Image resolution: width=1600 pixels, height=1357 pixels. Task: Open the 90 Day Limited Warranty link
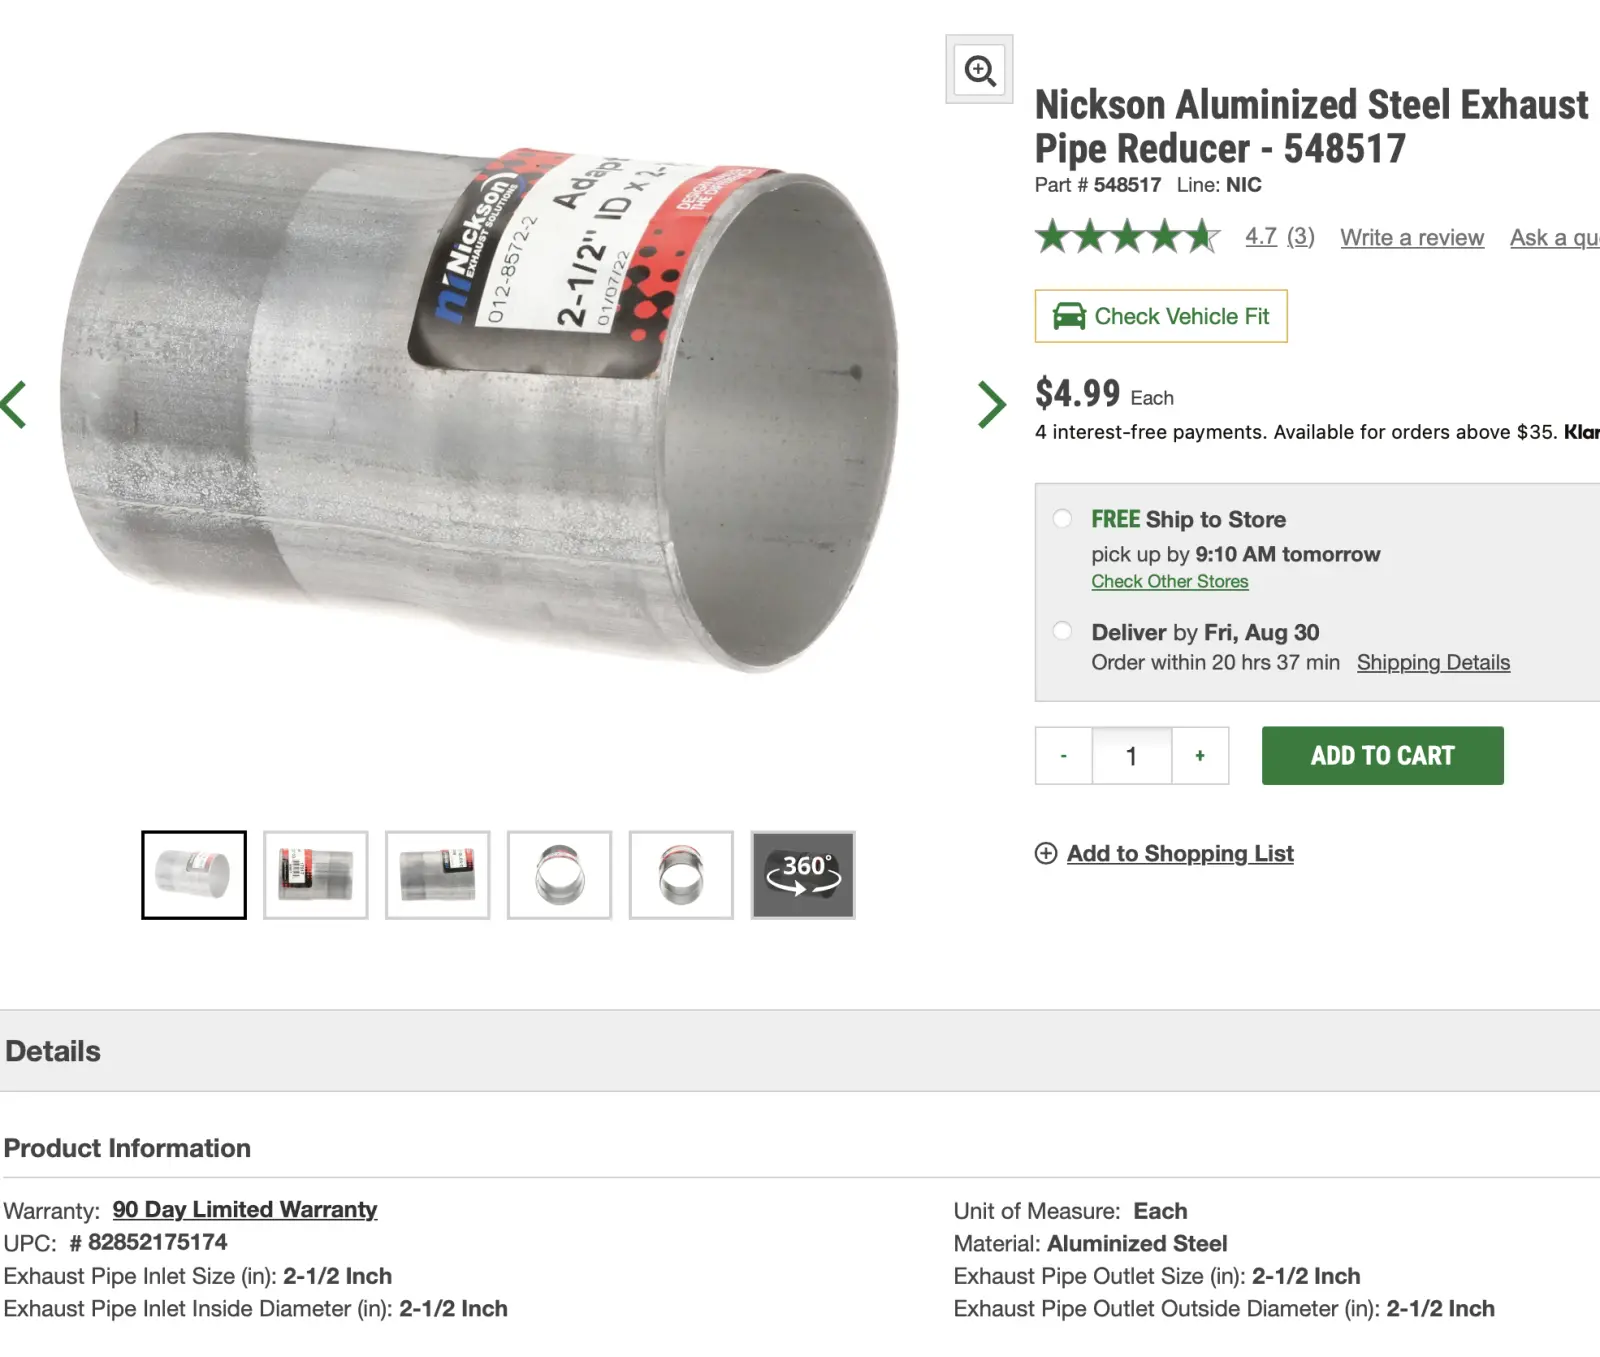(x=245, y=1210)
